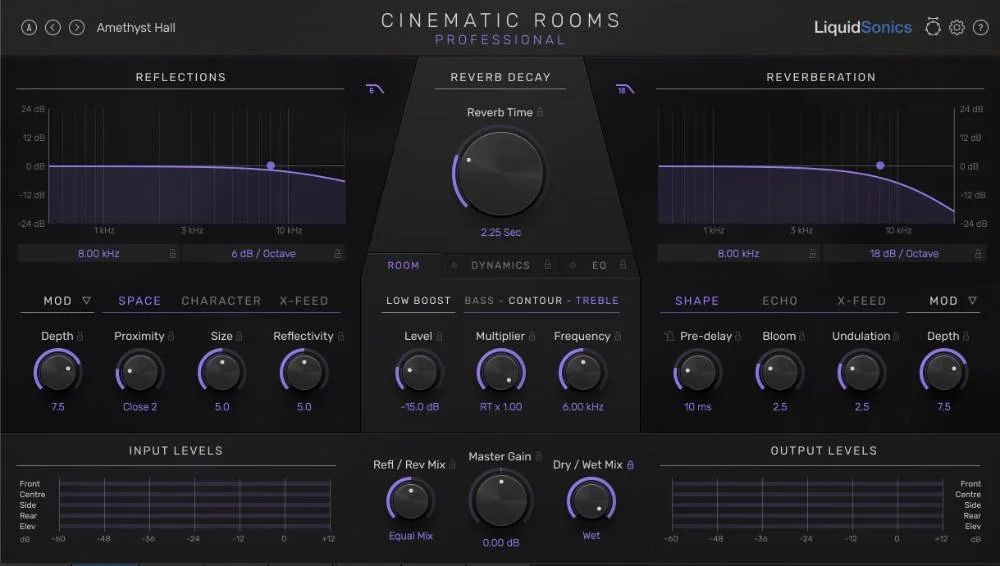Toggle the Master Gain lock icon
This screenshot has width=1000, height=566.
(538, 456)
